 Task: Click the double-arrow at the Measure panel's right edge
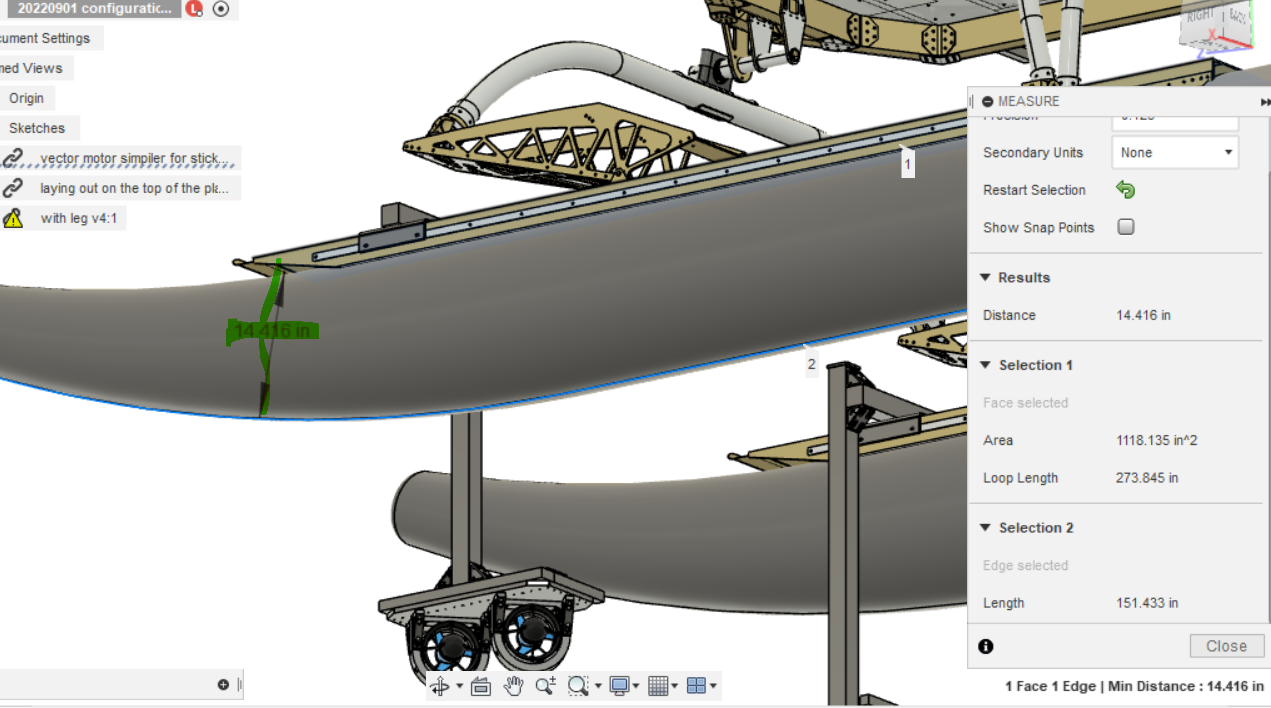(x=1266, y=102)
